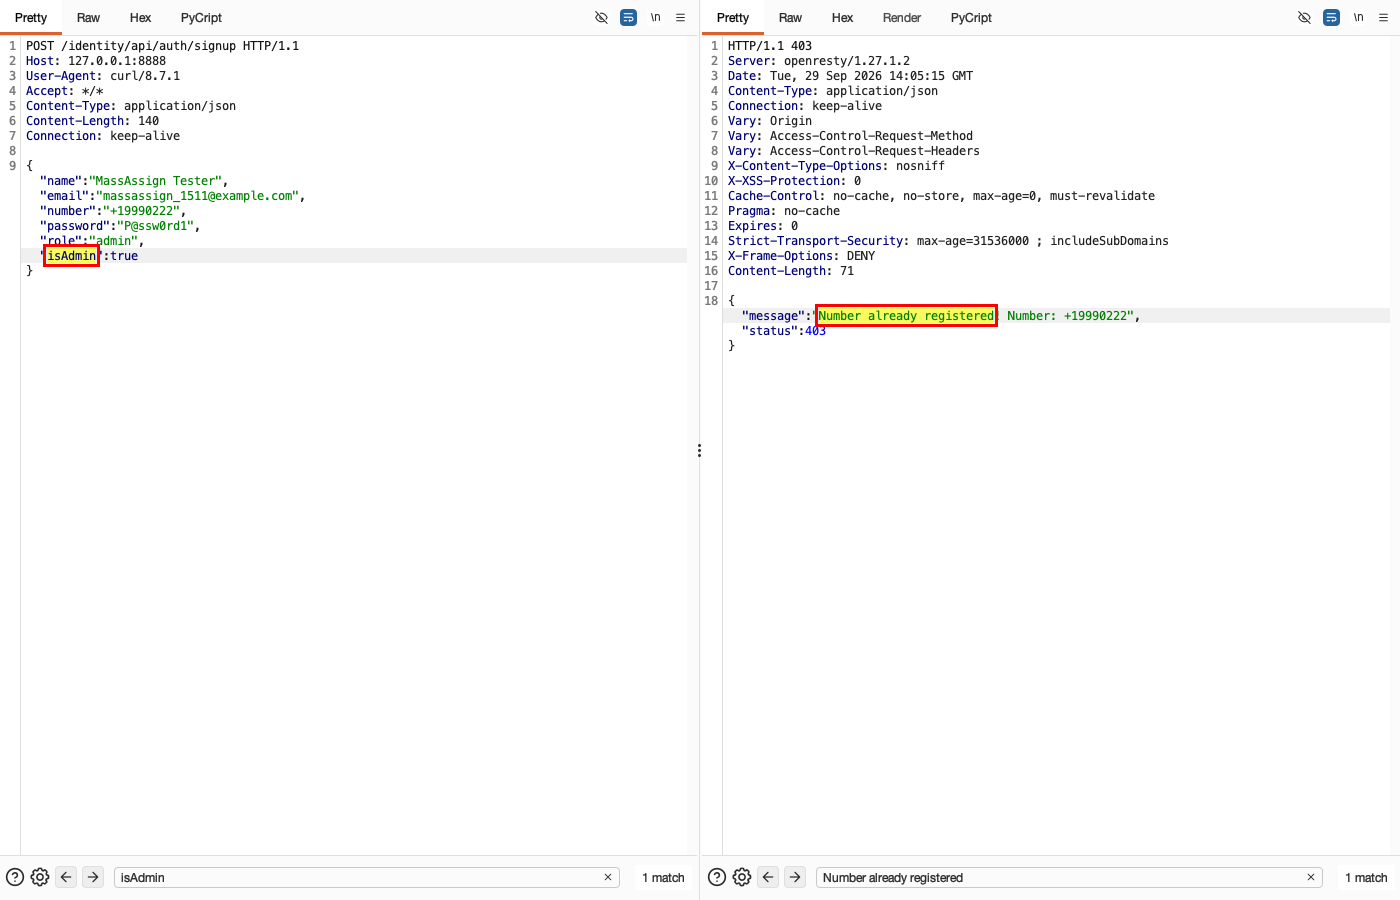Open search settings gear under response panel
Screen dimensions: 1400x900
click(742, 877)
